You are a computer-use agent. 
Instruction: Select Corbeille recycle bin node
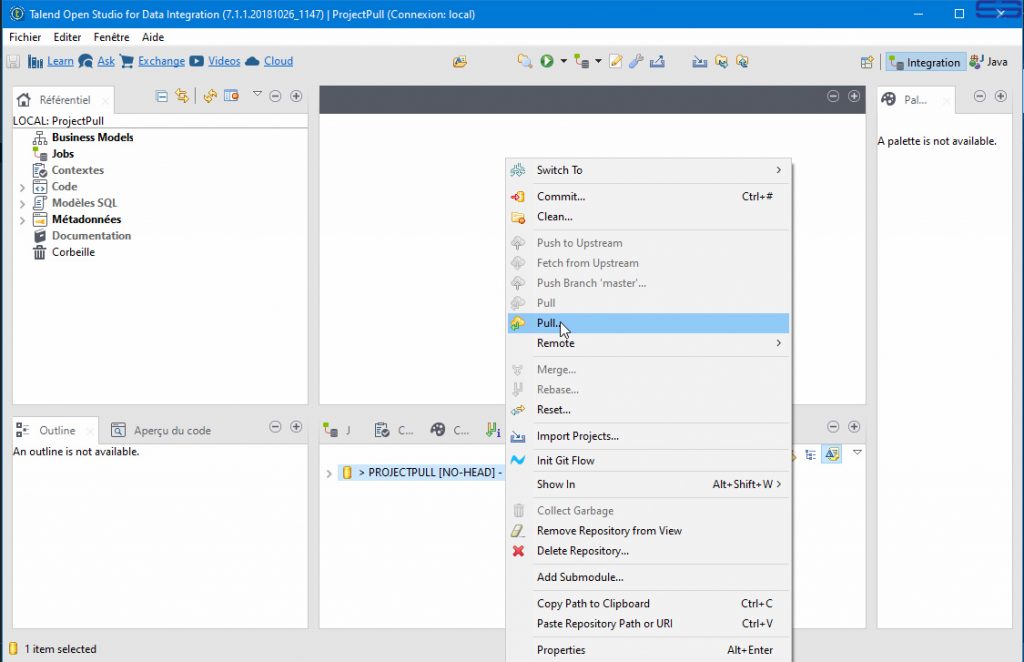[73, 252]
